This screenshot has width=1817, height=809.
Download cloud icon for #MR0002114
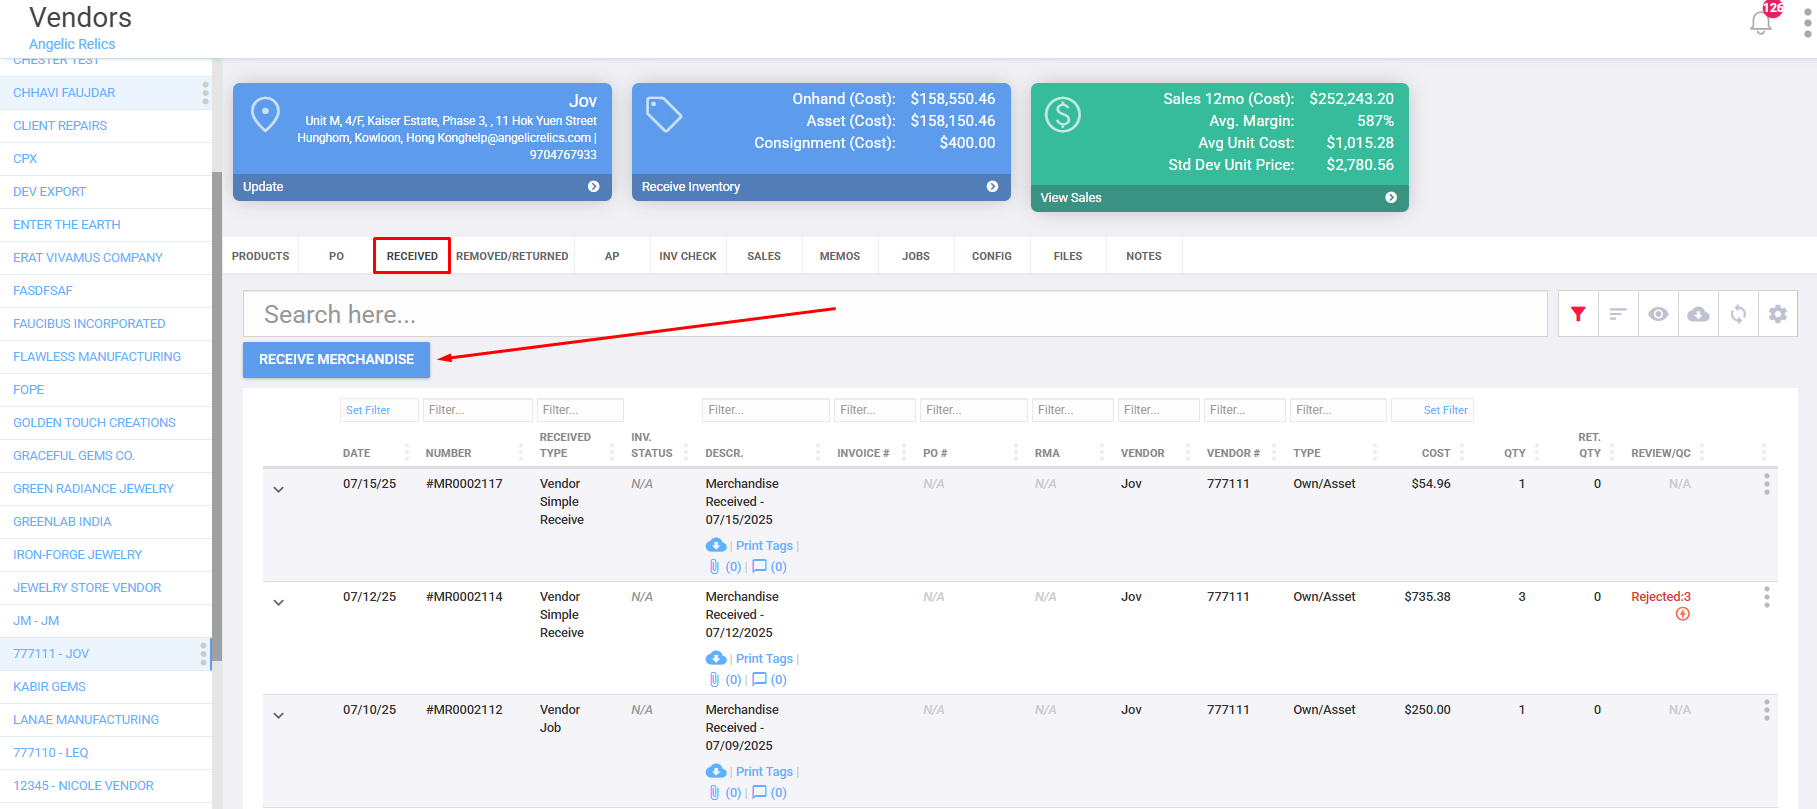[x=716, y=658]
